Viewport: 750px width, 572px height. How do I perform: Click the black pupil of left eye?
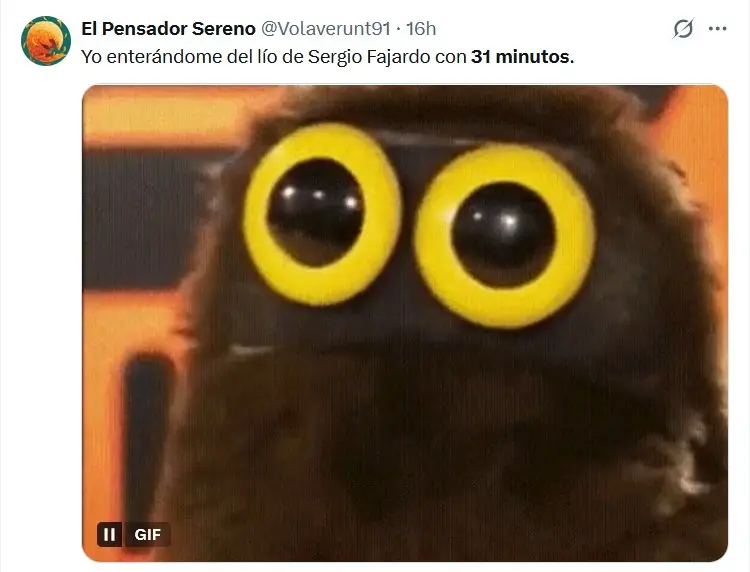[316, 212]
